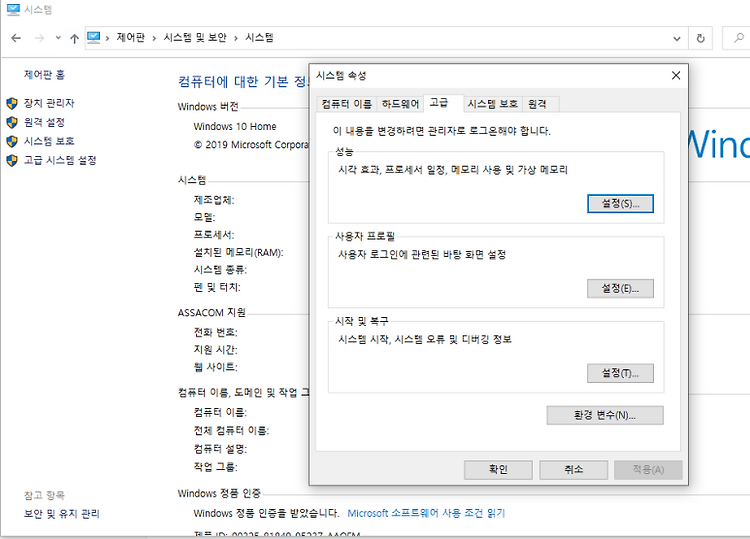Click computer icon in address bar

94,38
